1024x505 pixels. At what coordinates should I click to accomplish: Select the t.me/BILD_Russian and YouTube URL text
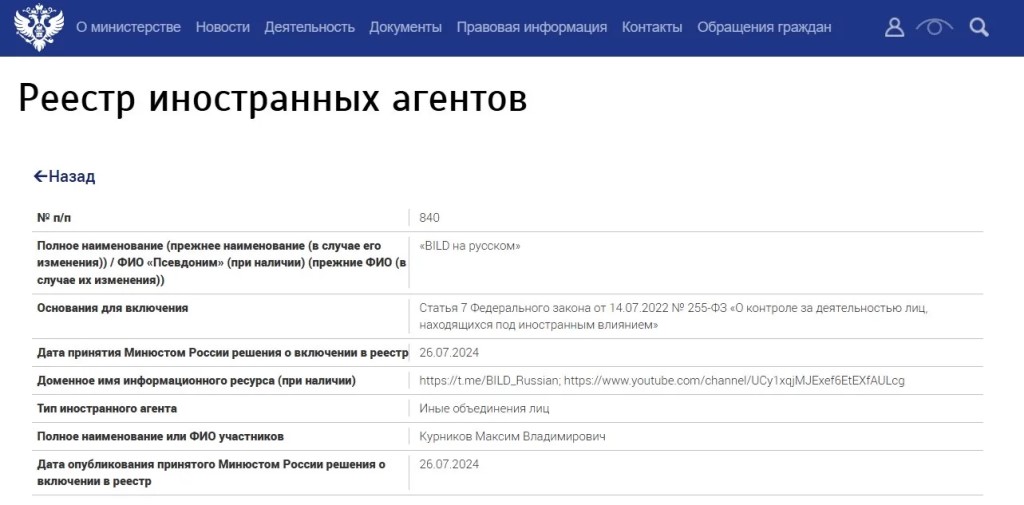[x=662, y=381]
